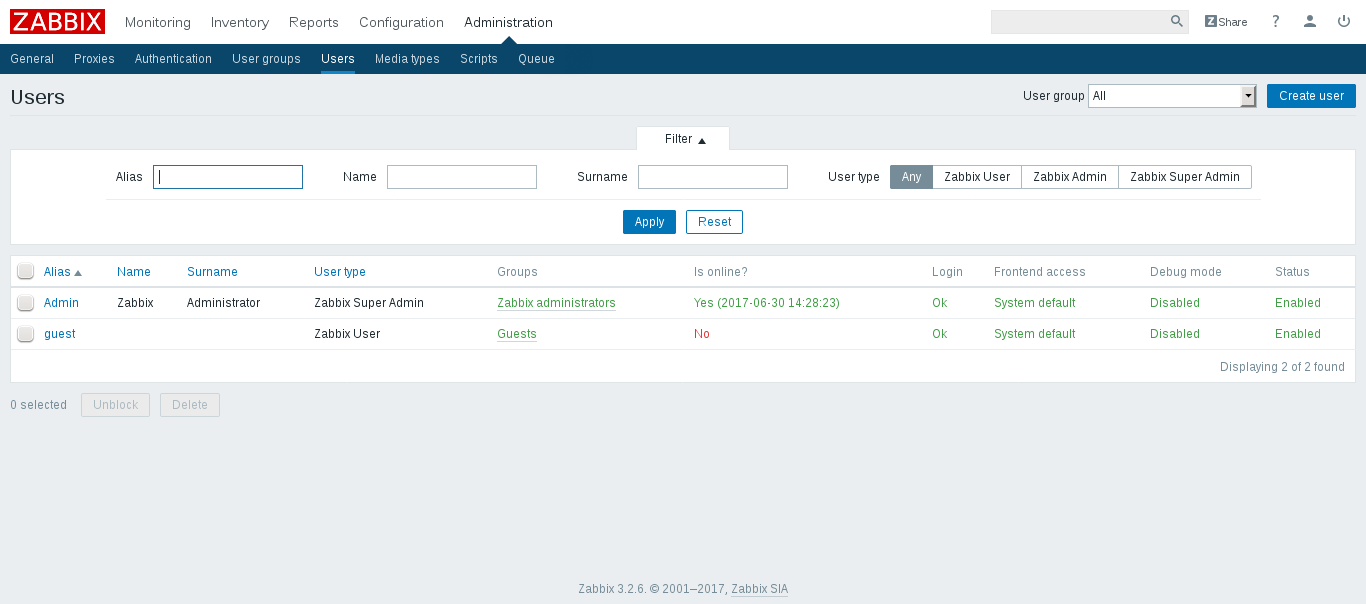Open the global search magnifier icon
This screenshot has width=1366, height=604.
click(x=1176, y=21)
